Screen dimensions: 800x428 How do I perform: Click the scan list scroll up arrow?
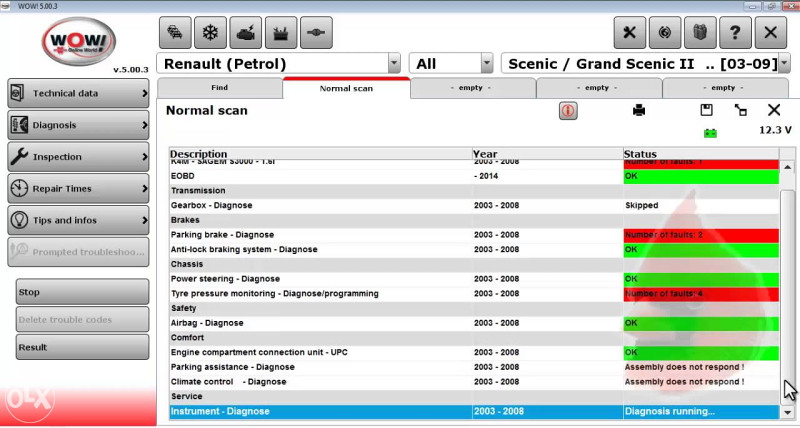tap(787, 167)
